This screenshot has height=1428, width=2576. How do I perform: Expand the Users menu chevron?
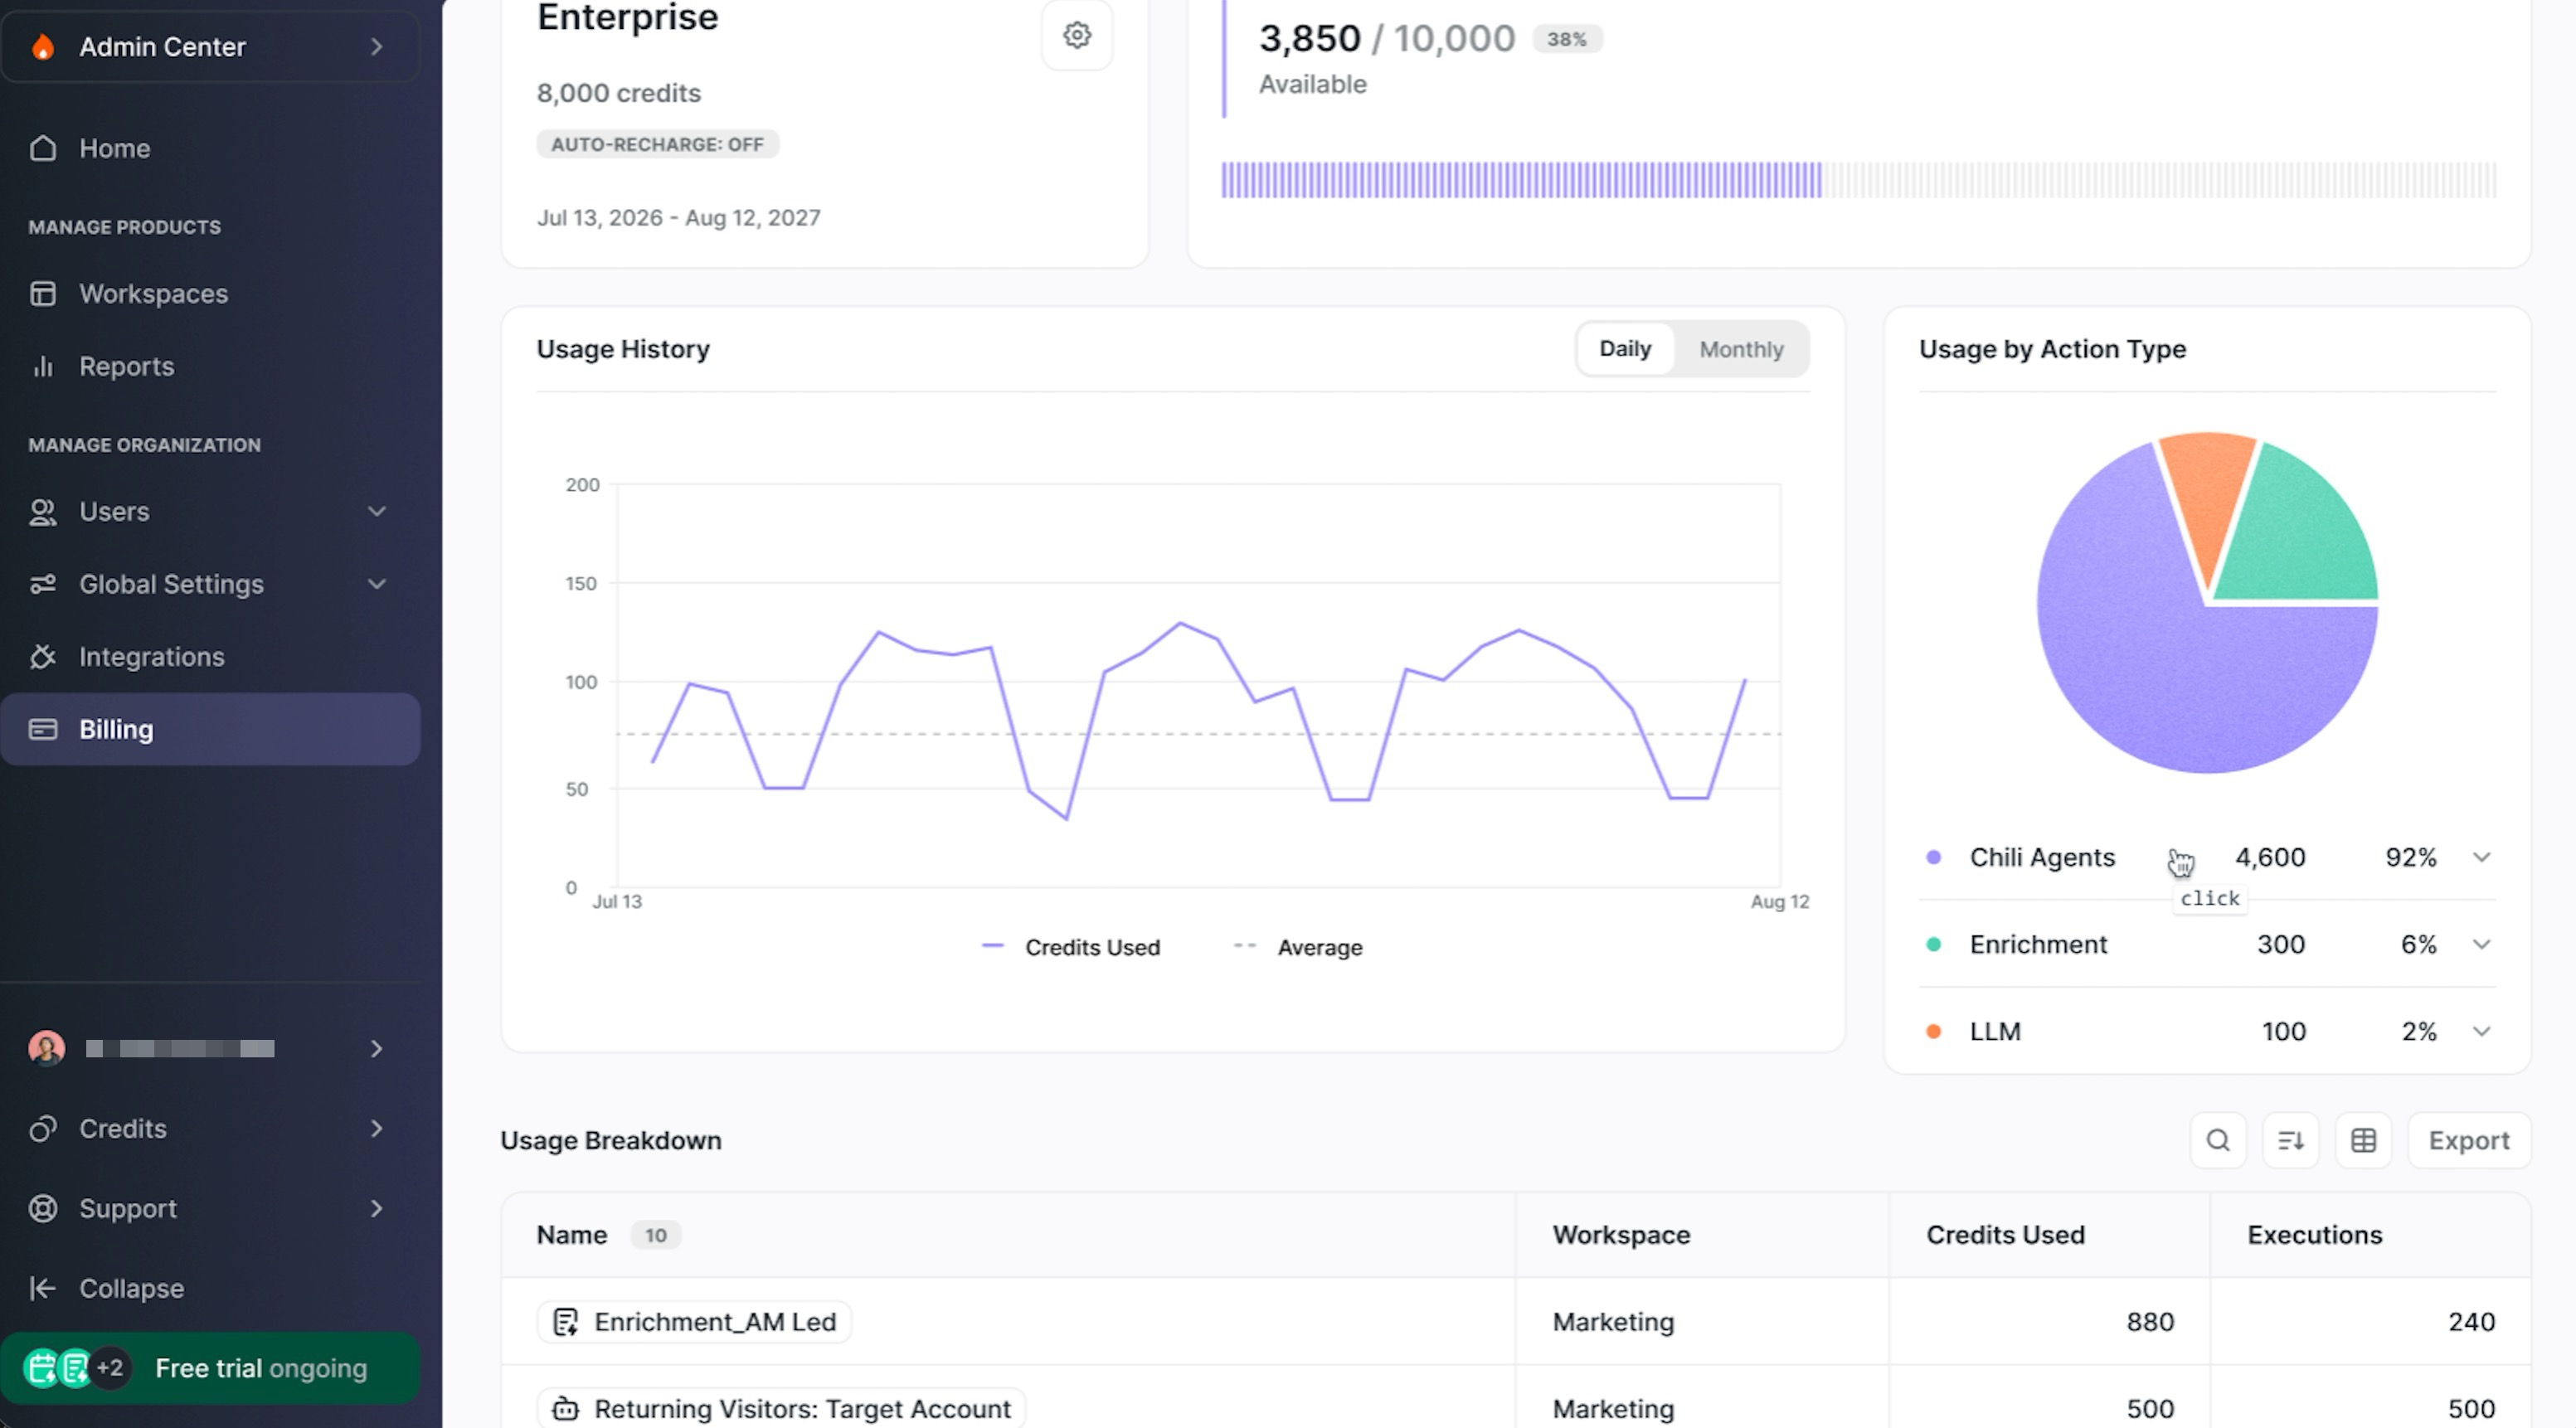point(376,512)
